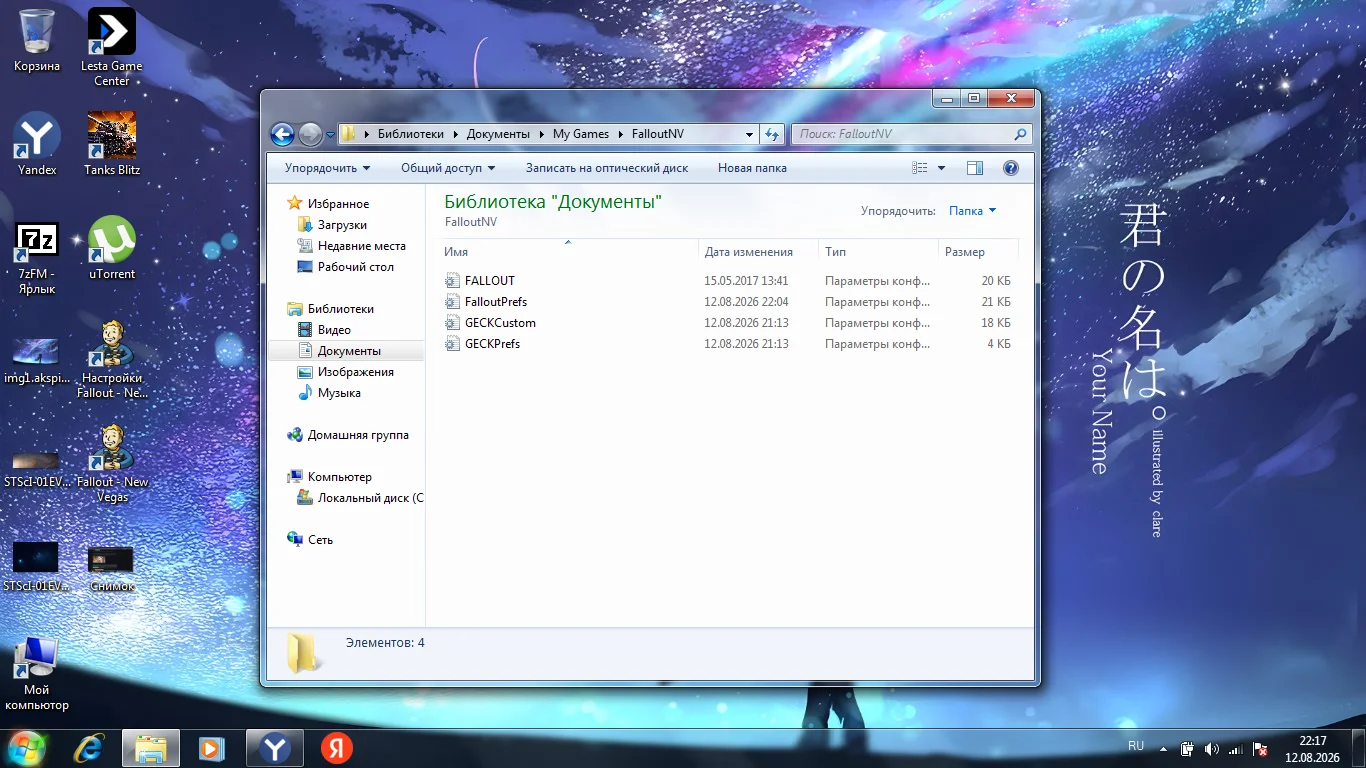Open Explorer help question mark
This screenshot has width=1366, height=768.
[1010, 168]
